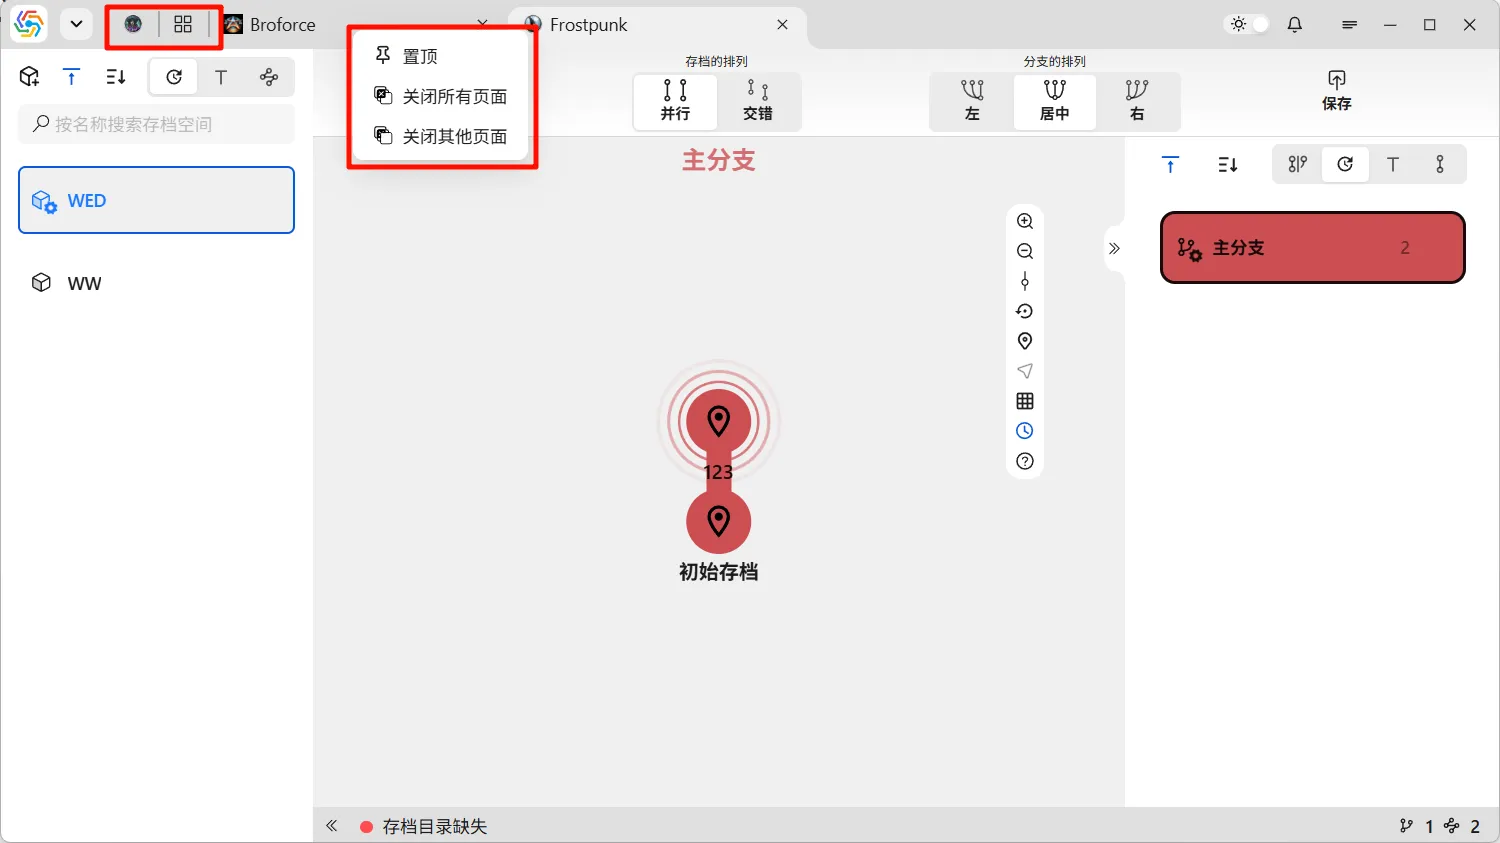Select 并行 archive arrangement

tap(675, 101)
